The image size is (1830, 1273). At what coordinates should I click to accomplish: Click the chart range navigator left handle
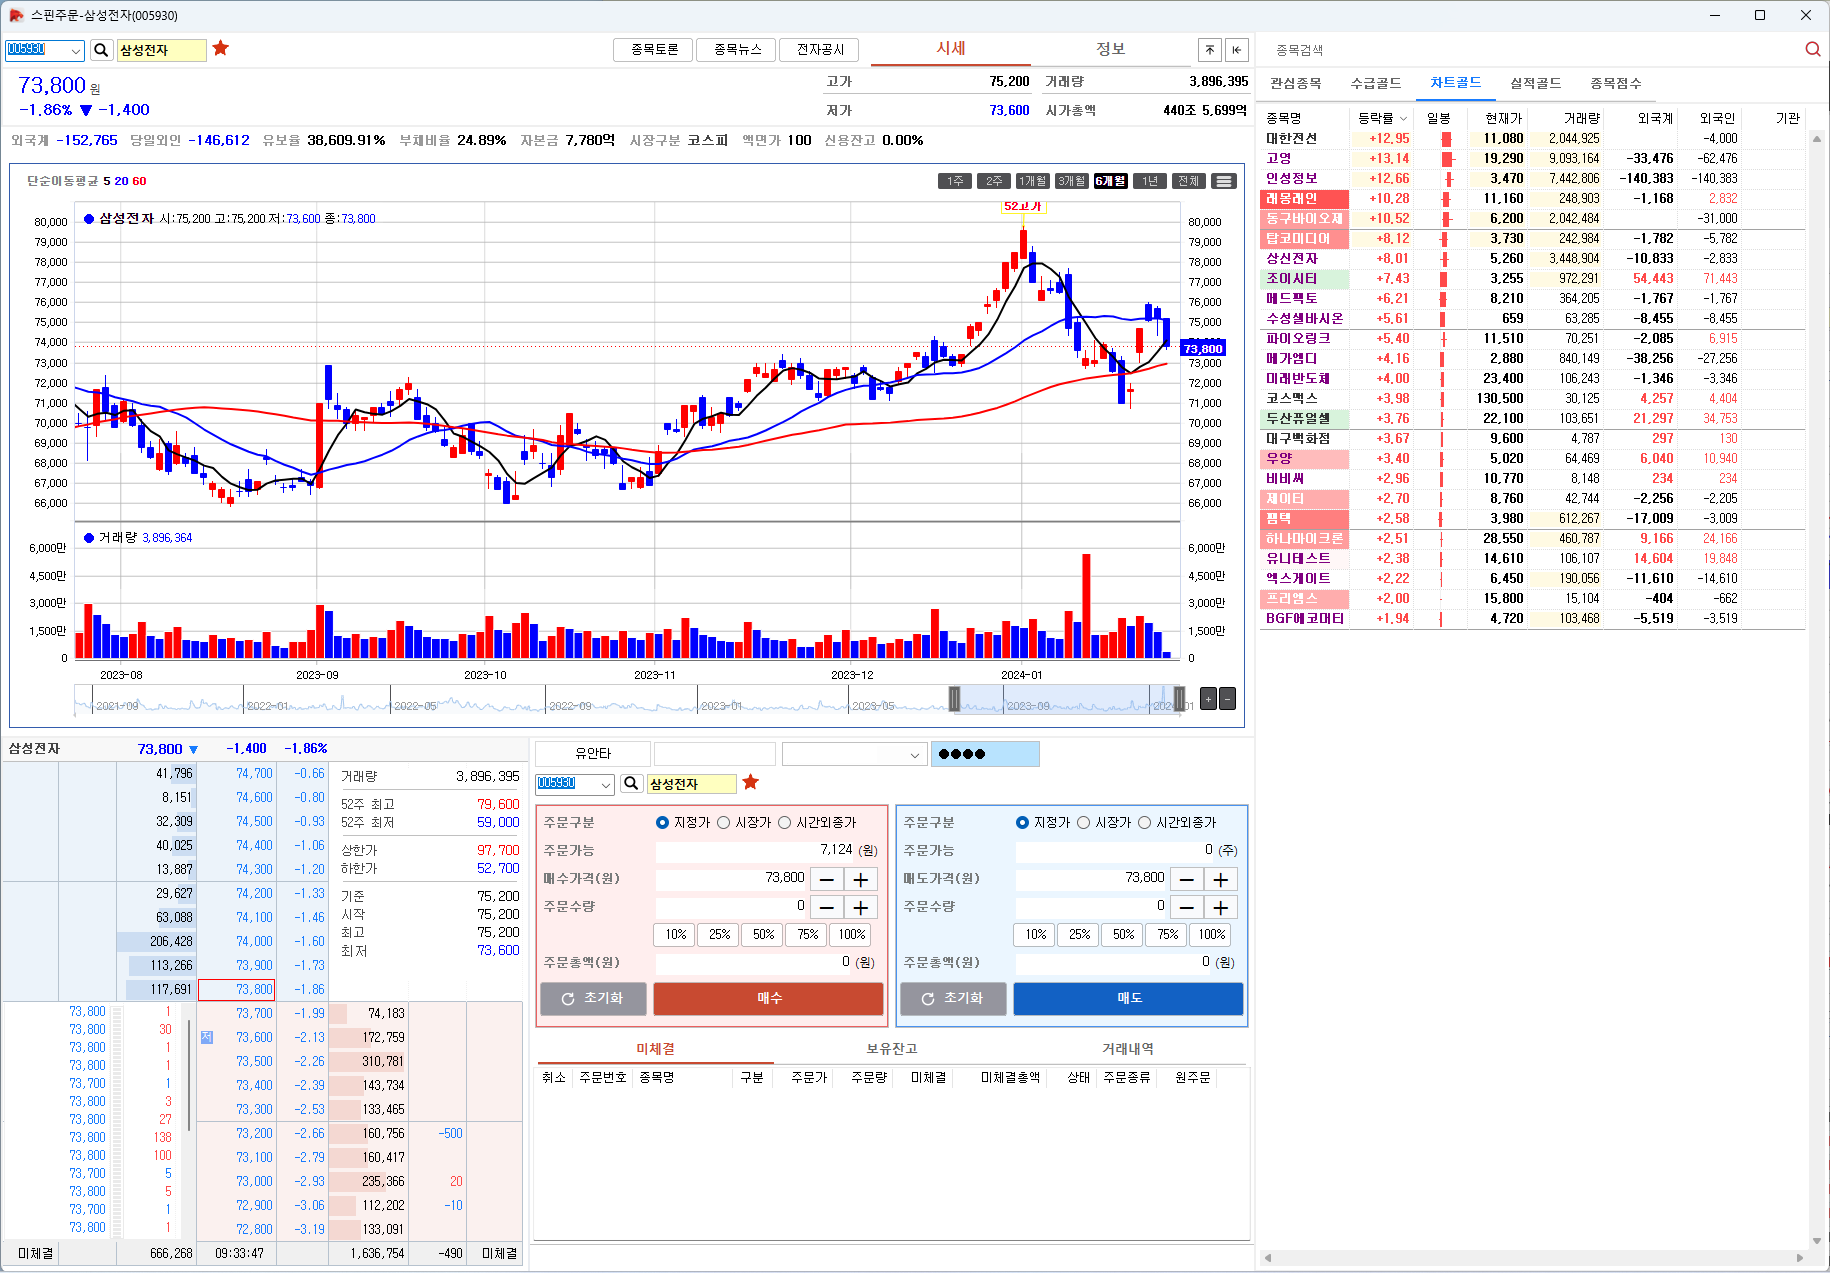click(x=954, y=699)
